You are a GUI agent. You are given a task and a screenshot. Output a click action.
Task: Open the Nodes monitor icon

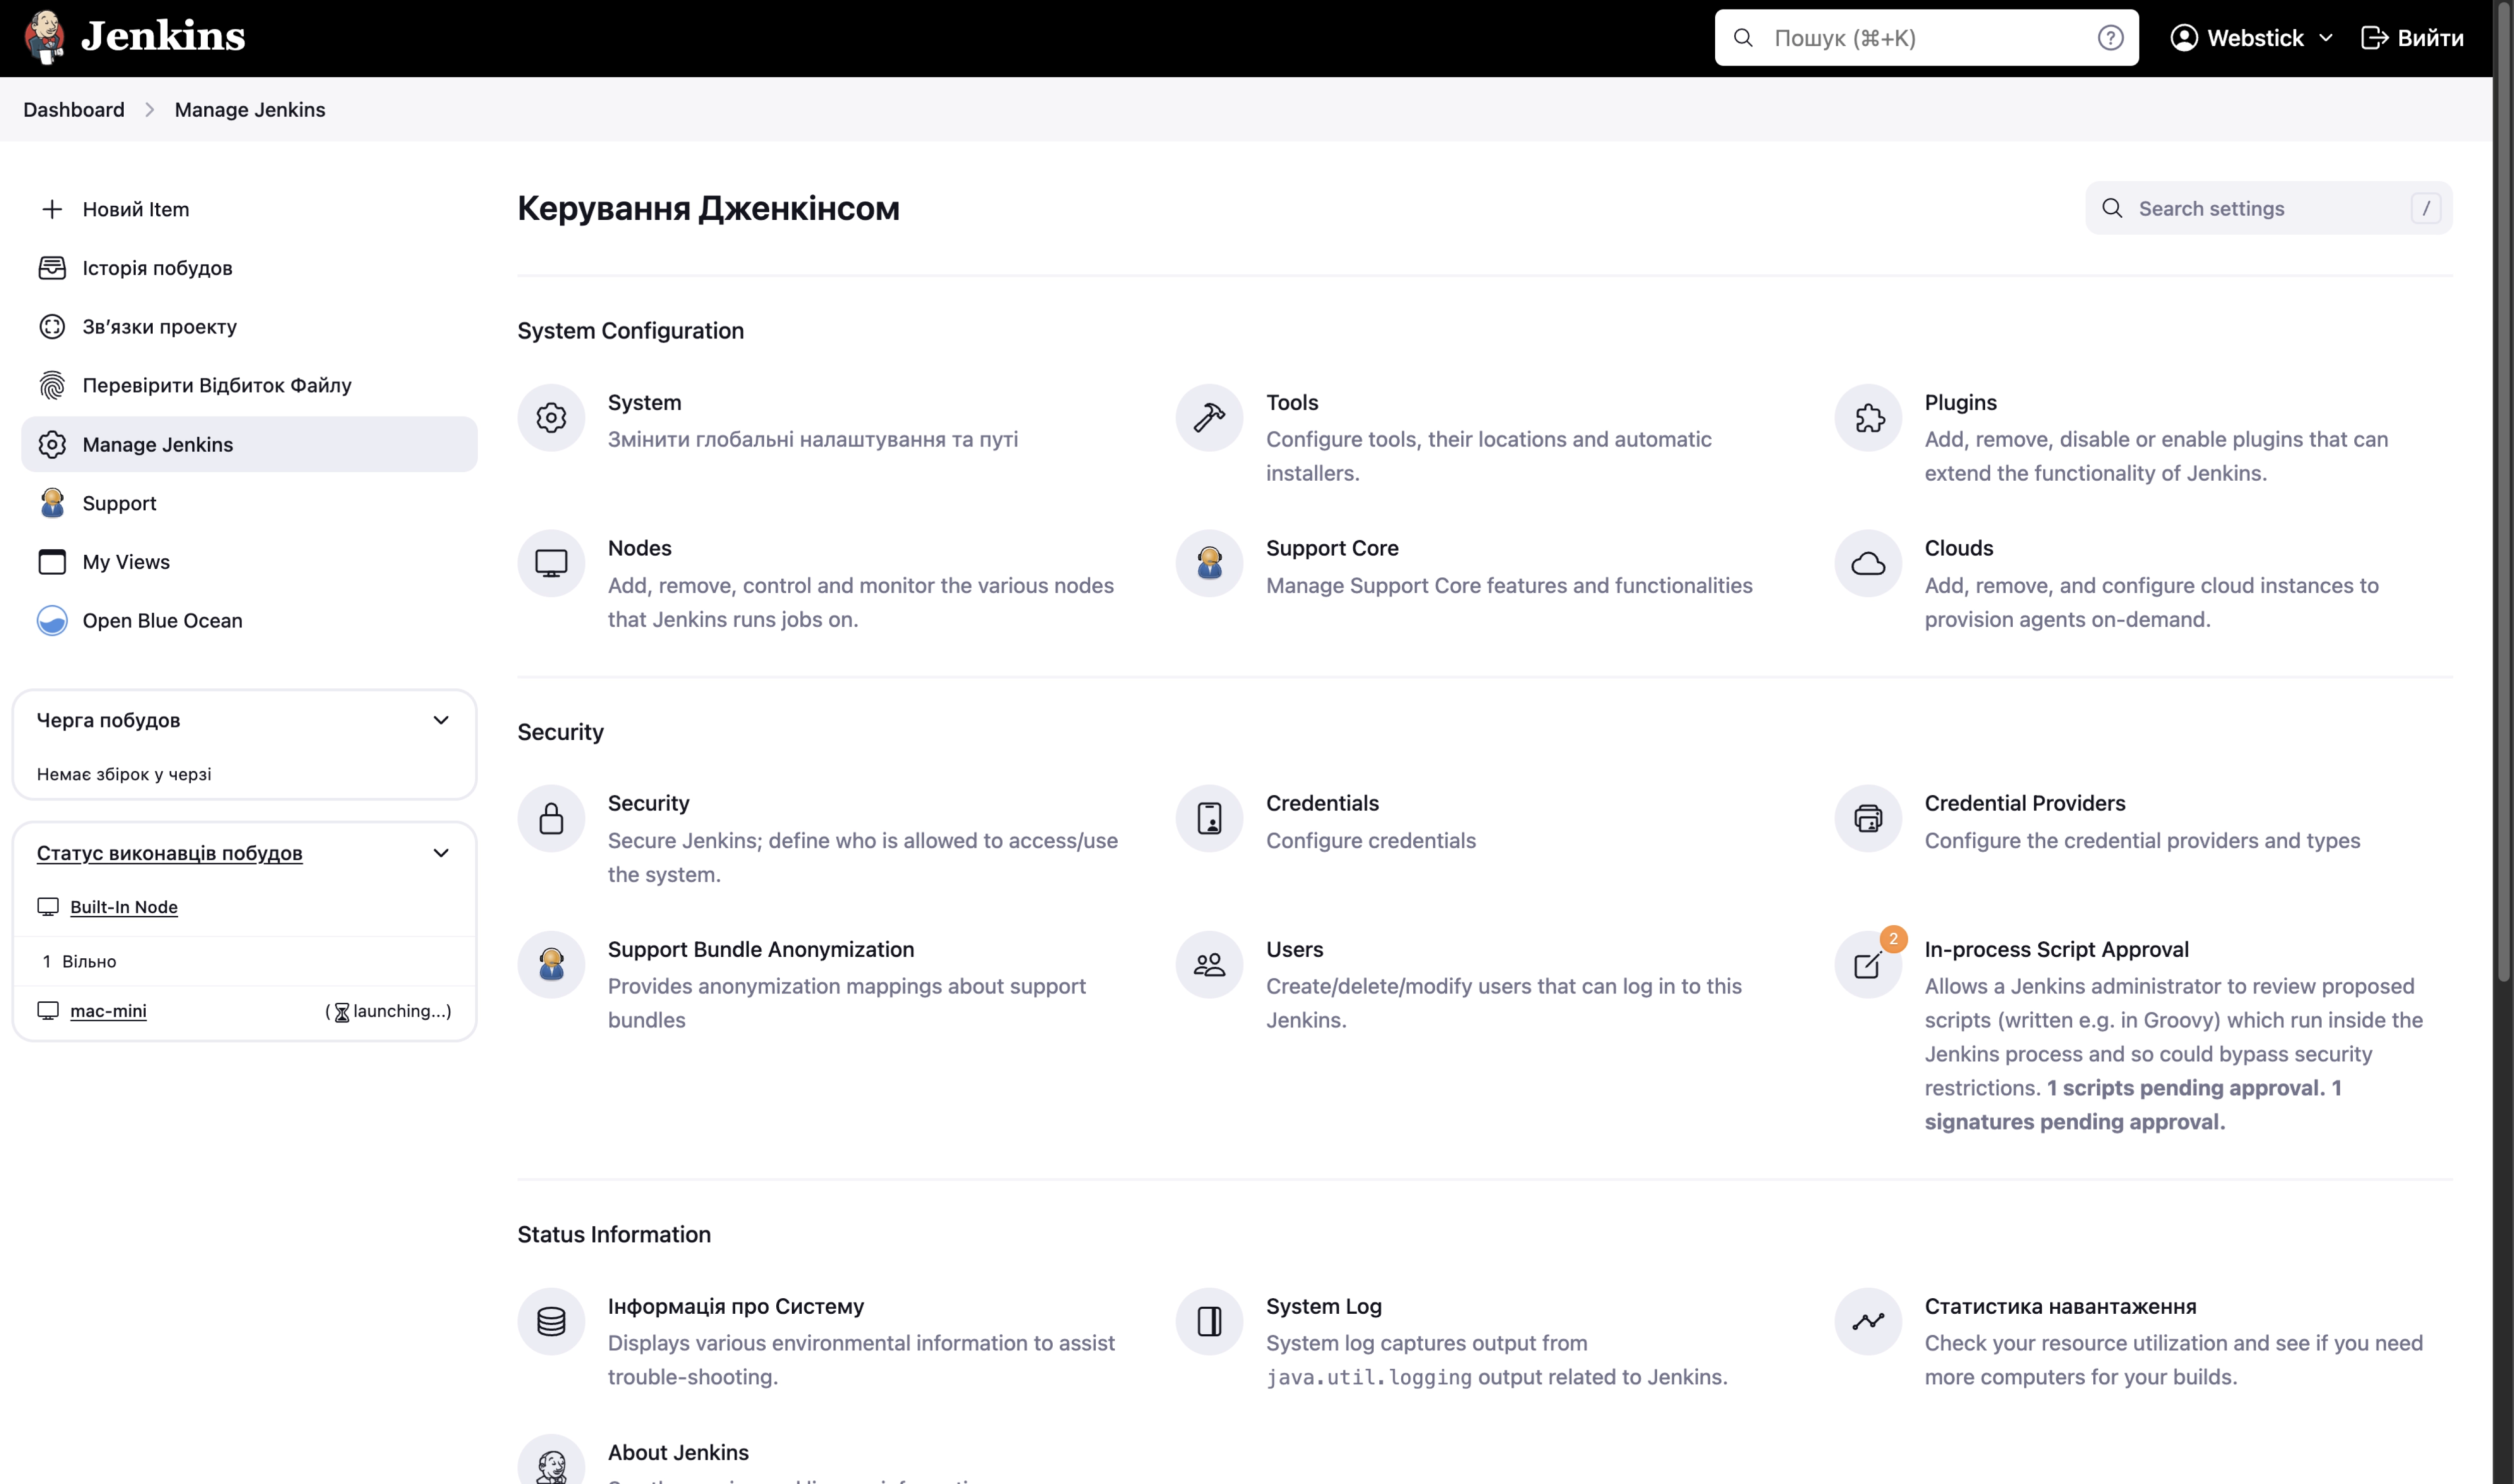tap(551, 564)
